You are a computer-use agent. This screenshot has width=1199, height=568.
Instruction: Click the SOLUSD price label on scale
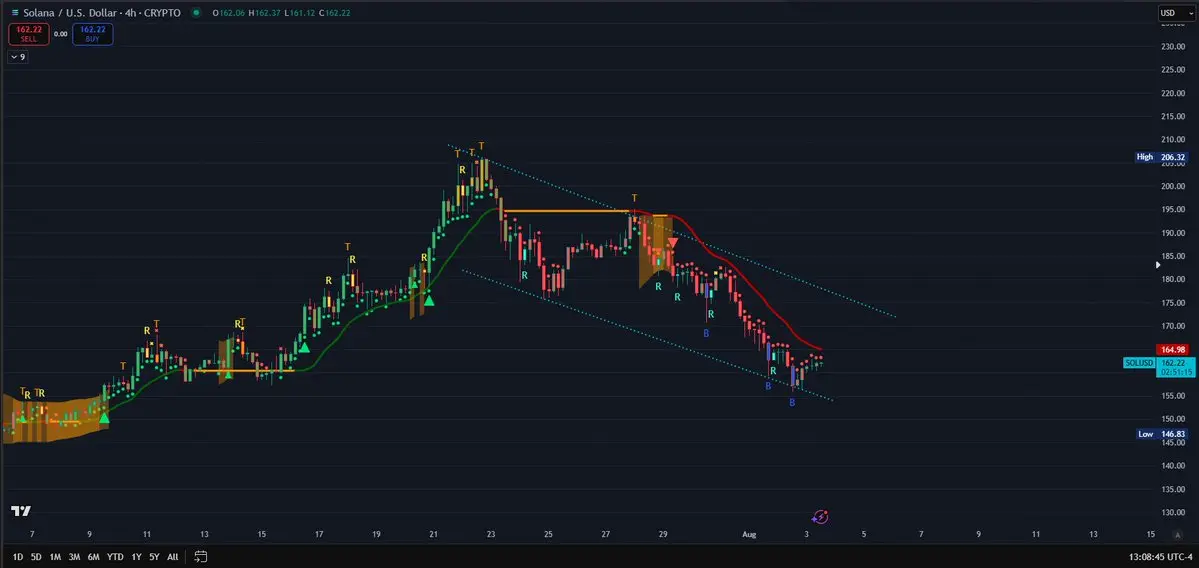coord(1139,362)
